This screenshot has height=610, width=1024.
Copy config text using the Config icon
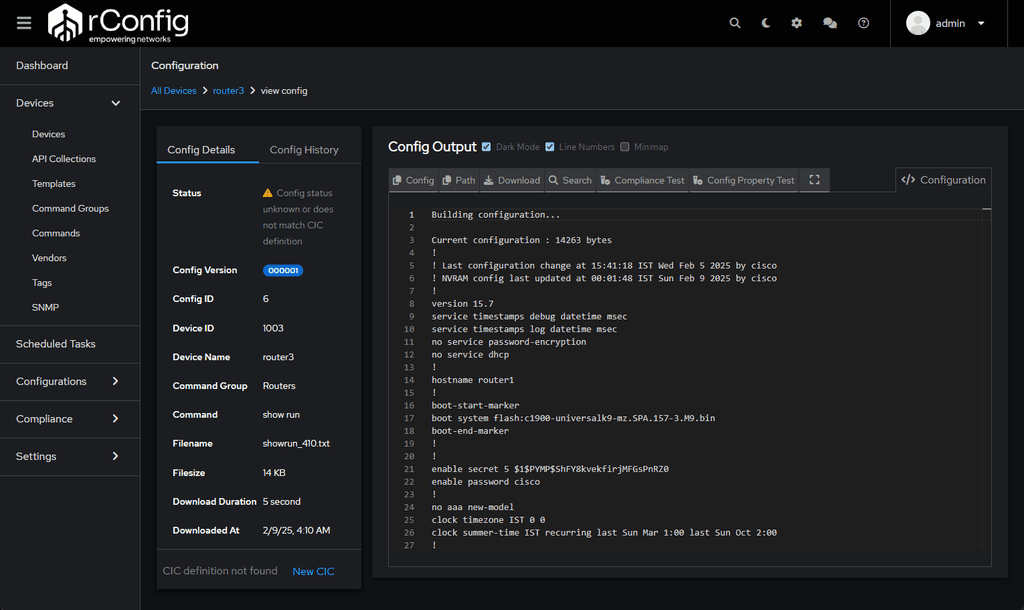tap(412, 180)
